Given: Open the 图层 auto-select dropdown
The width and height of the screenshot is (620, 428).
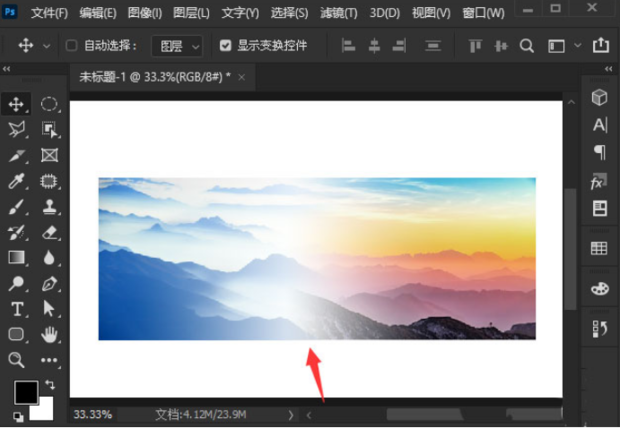Looking at the screenshot, I should [177, 46].
